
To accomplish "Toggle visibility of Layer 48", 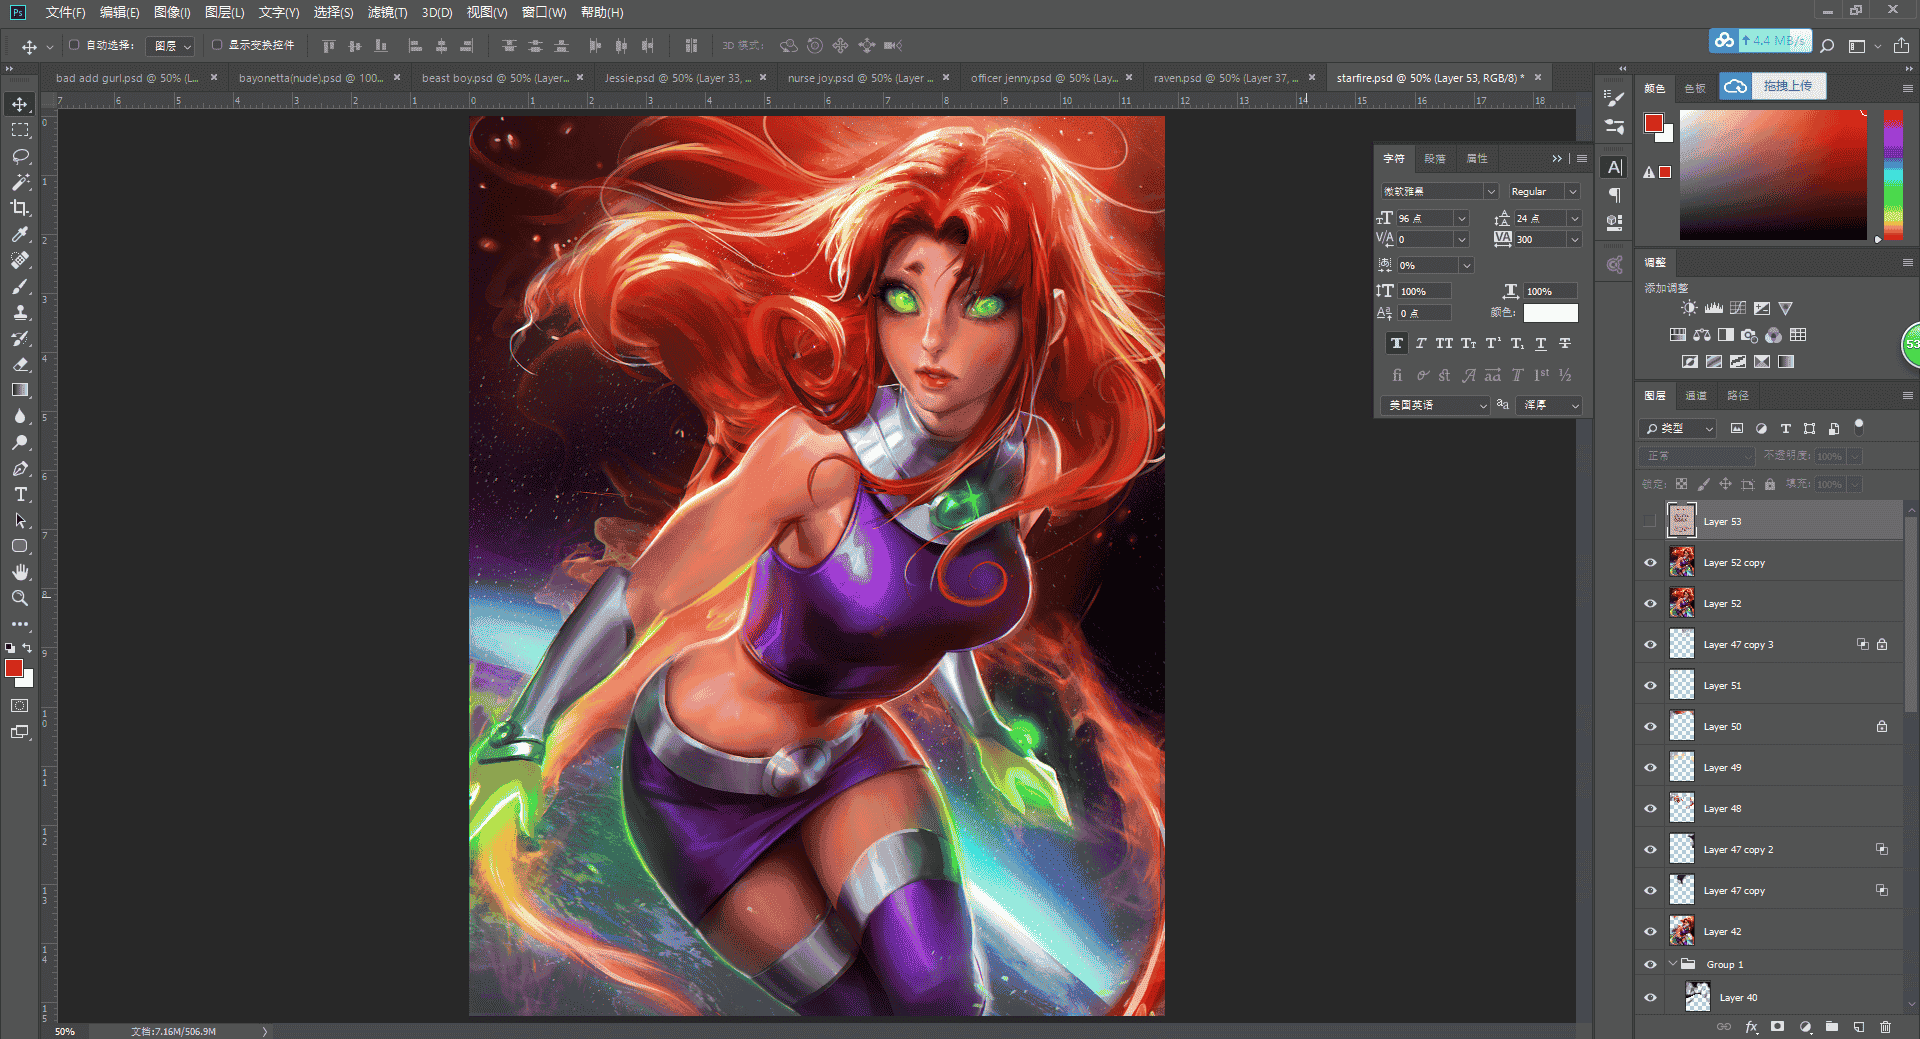I will pos(1650,809).
